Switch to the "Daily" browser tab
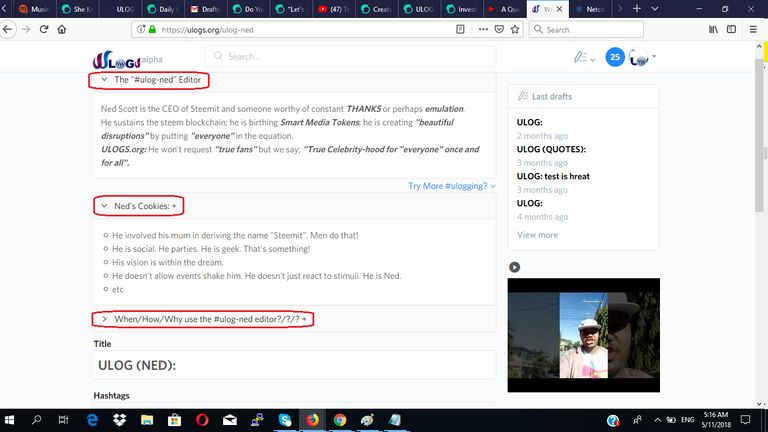The height and width of the screenshot is (432, 768). coord(162,9)
